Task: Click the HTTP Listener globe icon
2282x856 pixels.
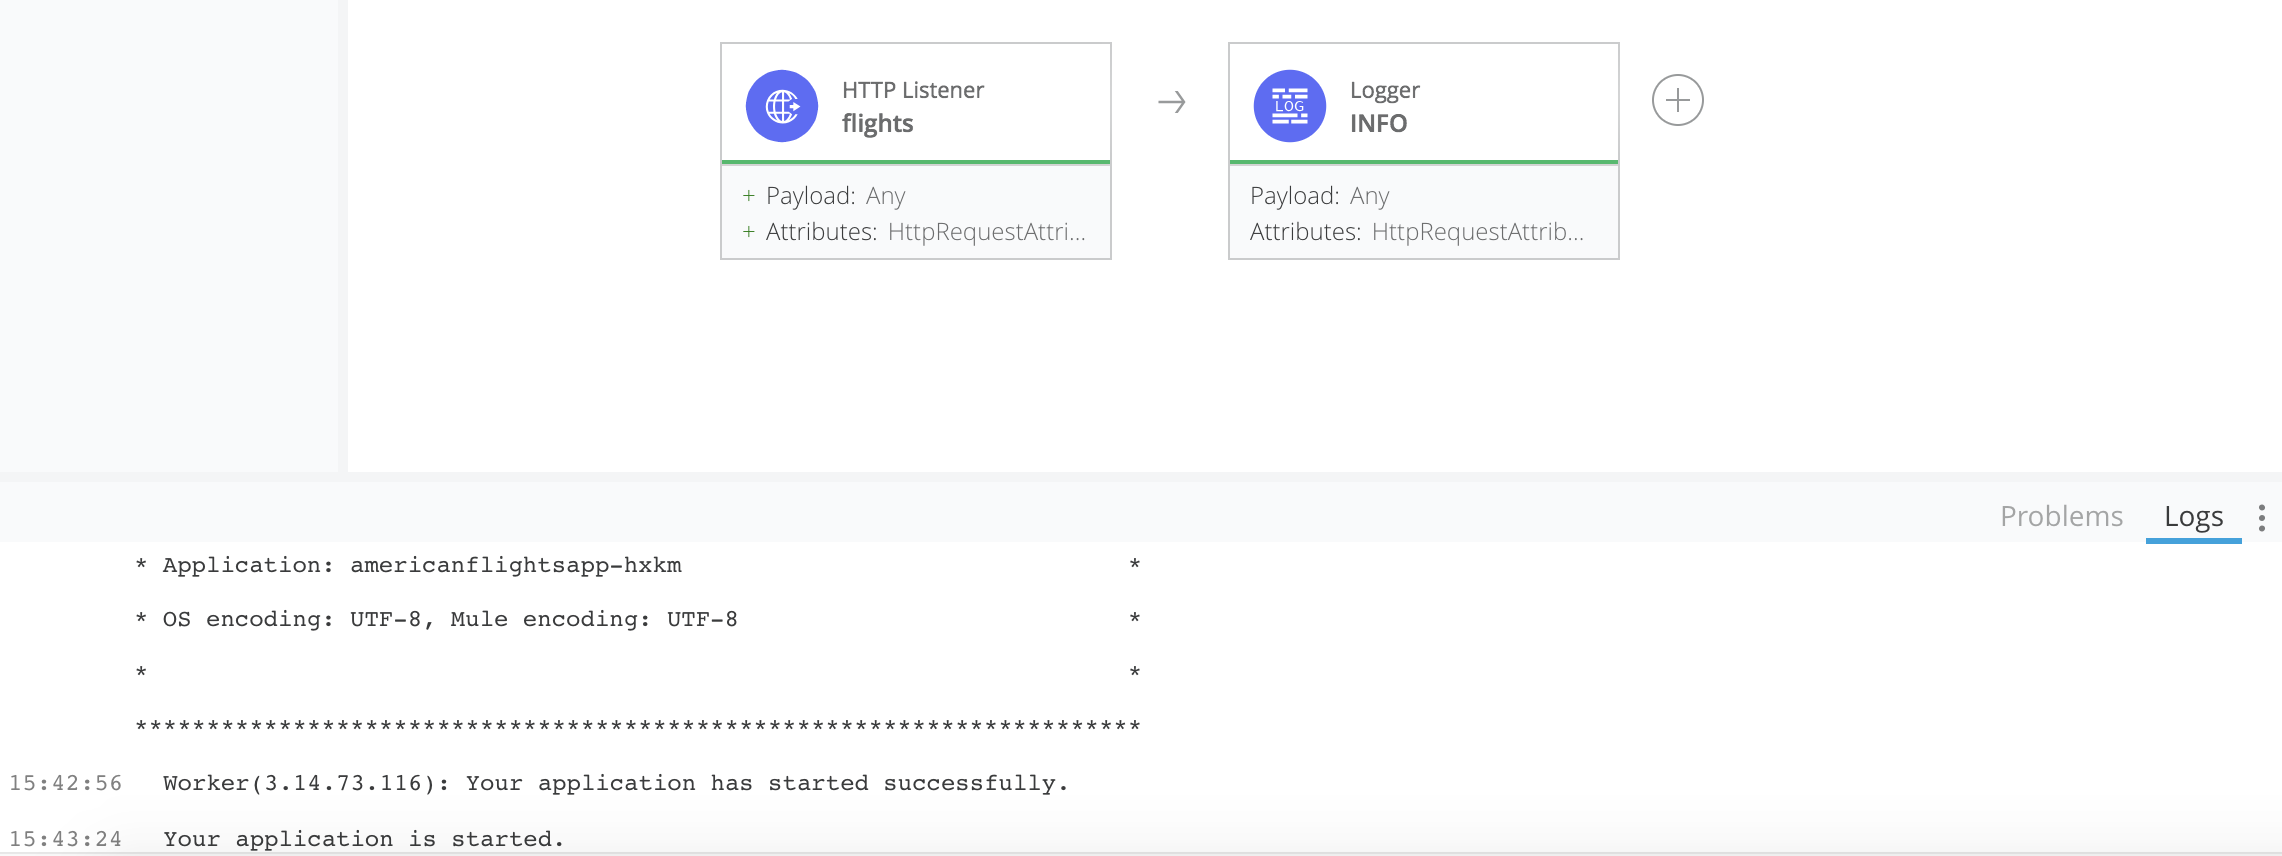Action: [782, 106]
